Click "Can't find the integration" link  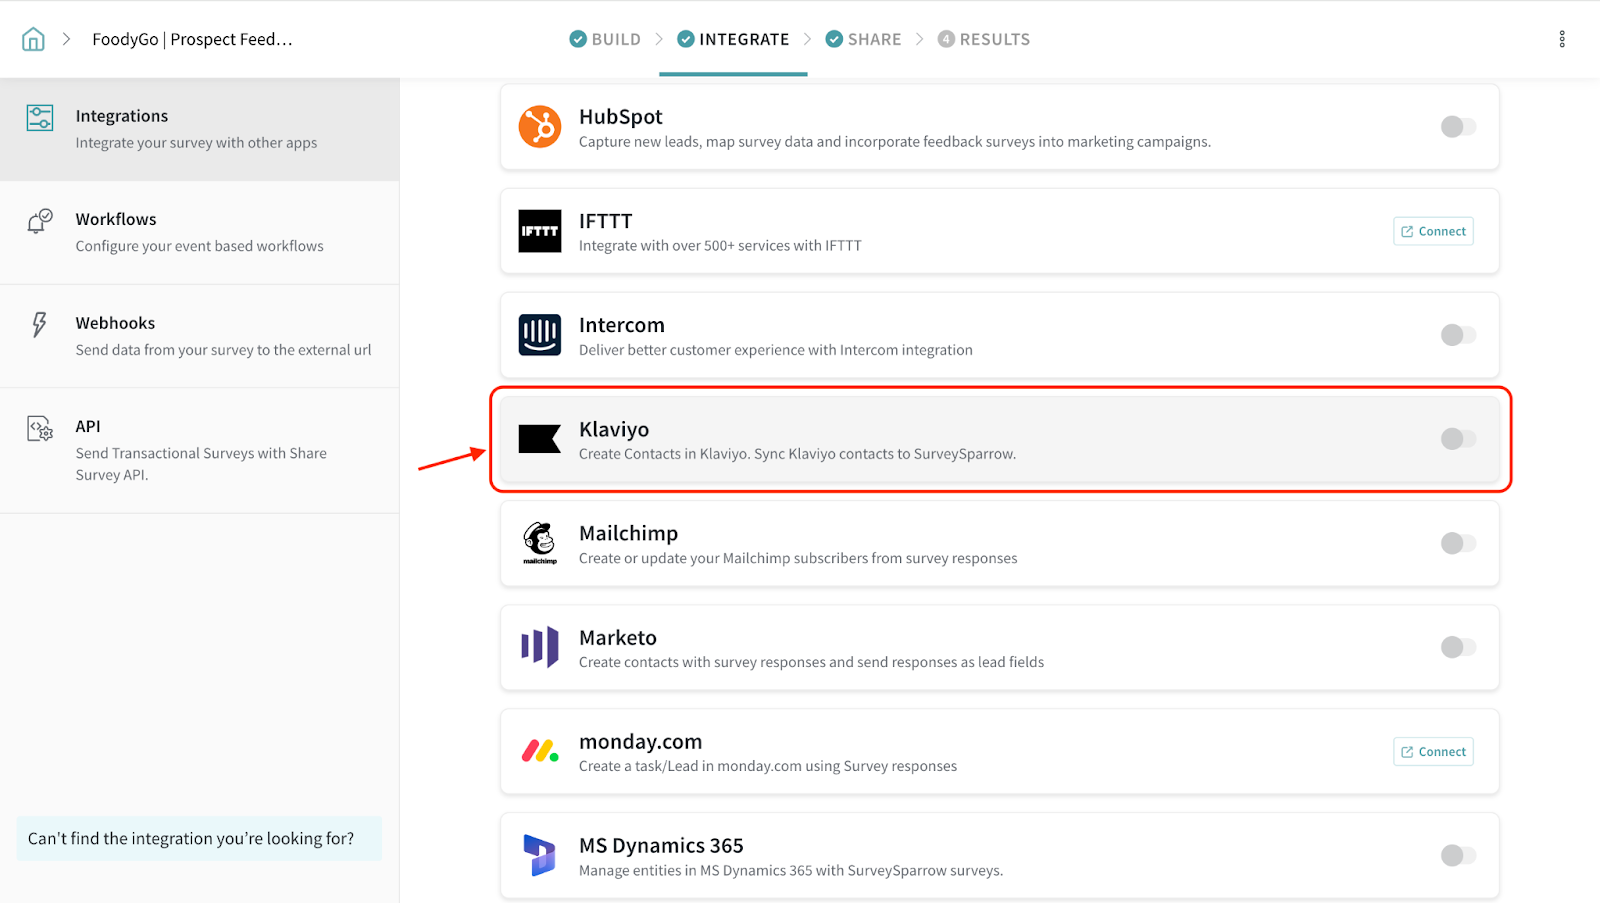(x=191, y=838)
